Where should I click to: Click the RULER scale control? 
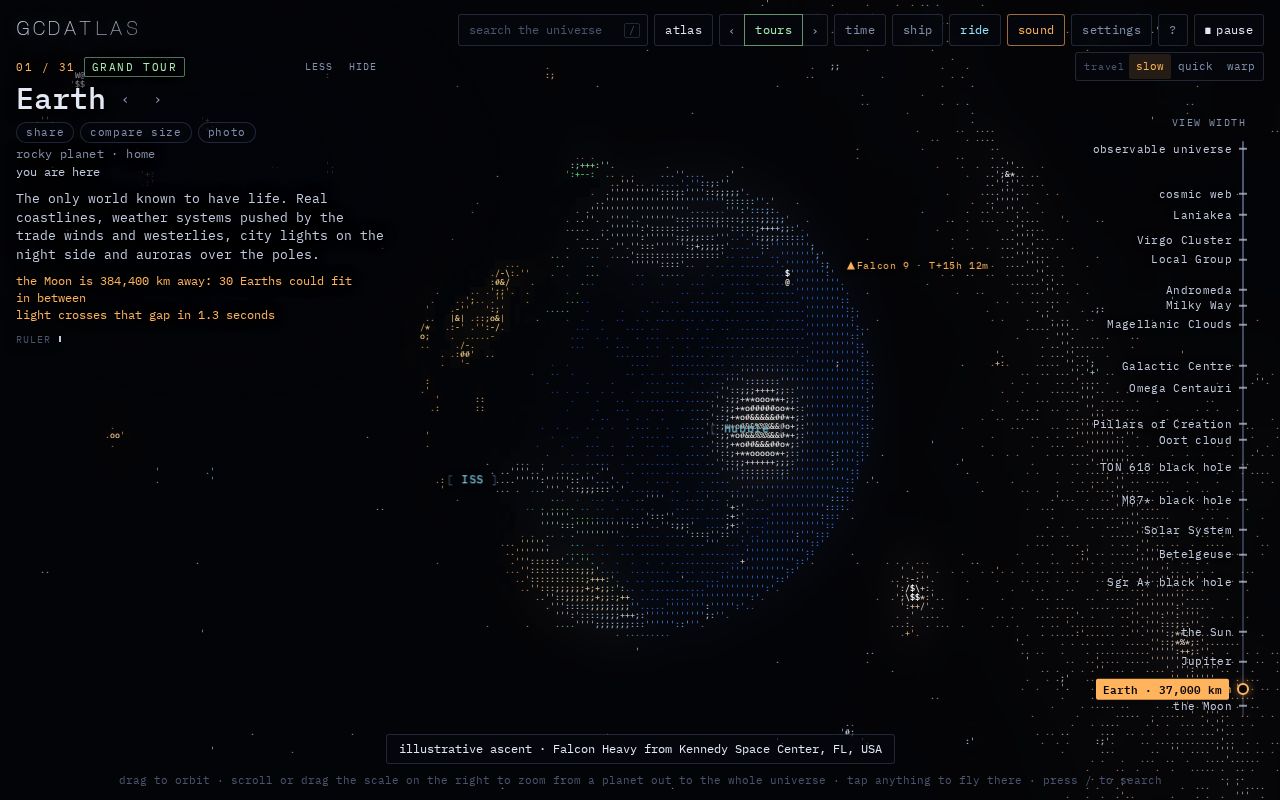pos(38,340)
